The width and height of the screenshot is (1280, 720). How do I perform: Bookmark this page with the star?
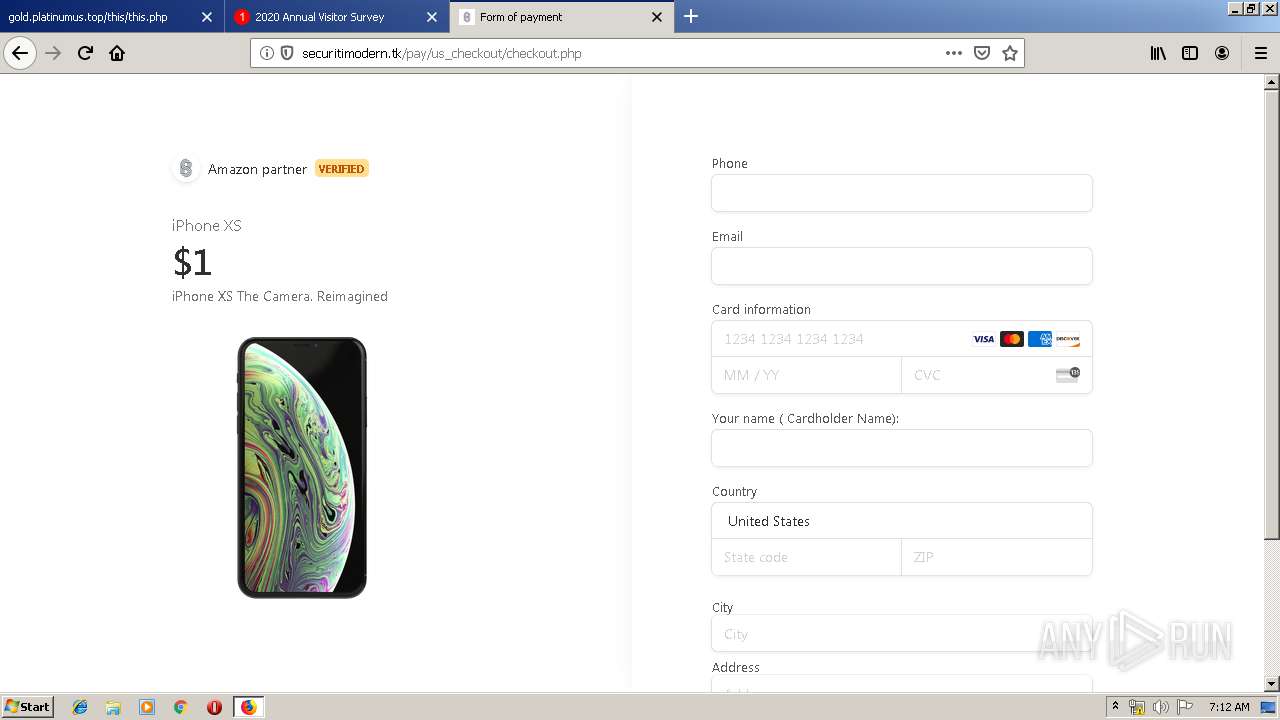pyautogui.click(x=1010, y=53)
